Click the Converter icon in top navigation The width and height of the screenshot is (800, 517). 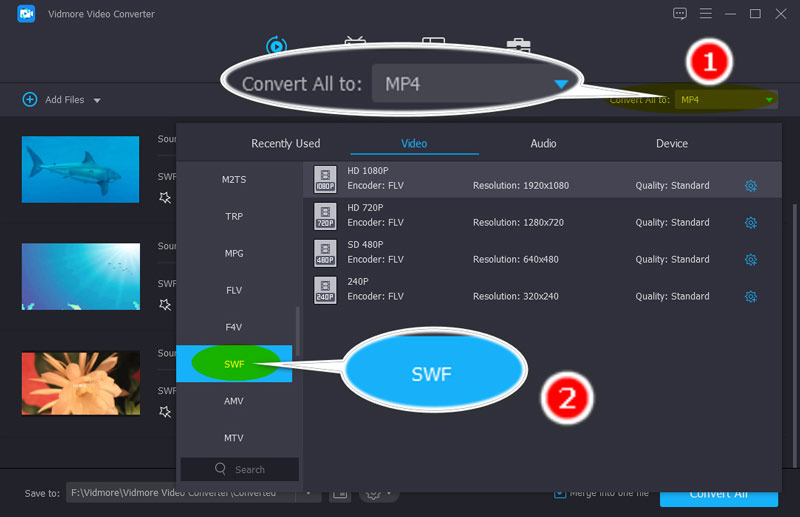(x=276, y=46)
